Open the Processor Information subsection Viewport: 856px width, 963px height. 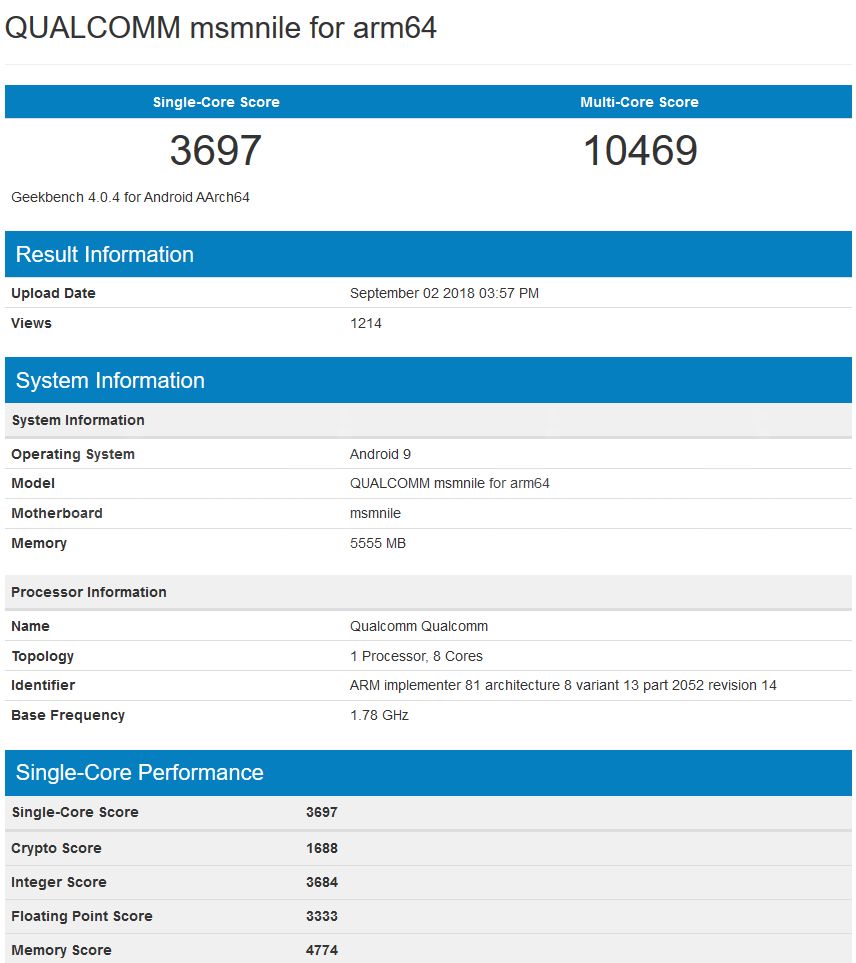click(88, 592)
